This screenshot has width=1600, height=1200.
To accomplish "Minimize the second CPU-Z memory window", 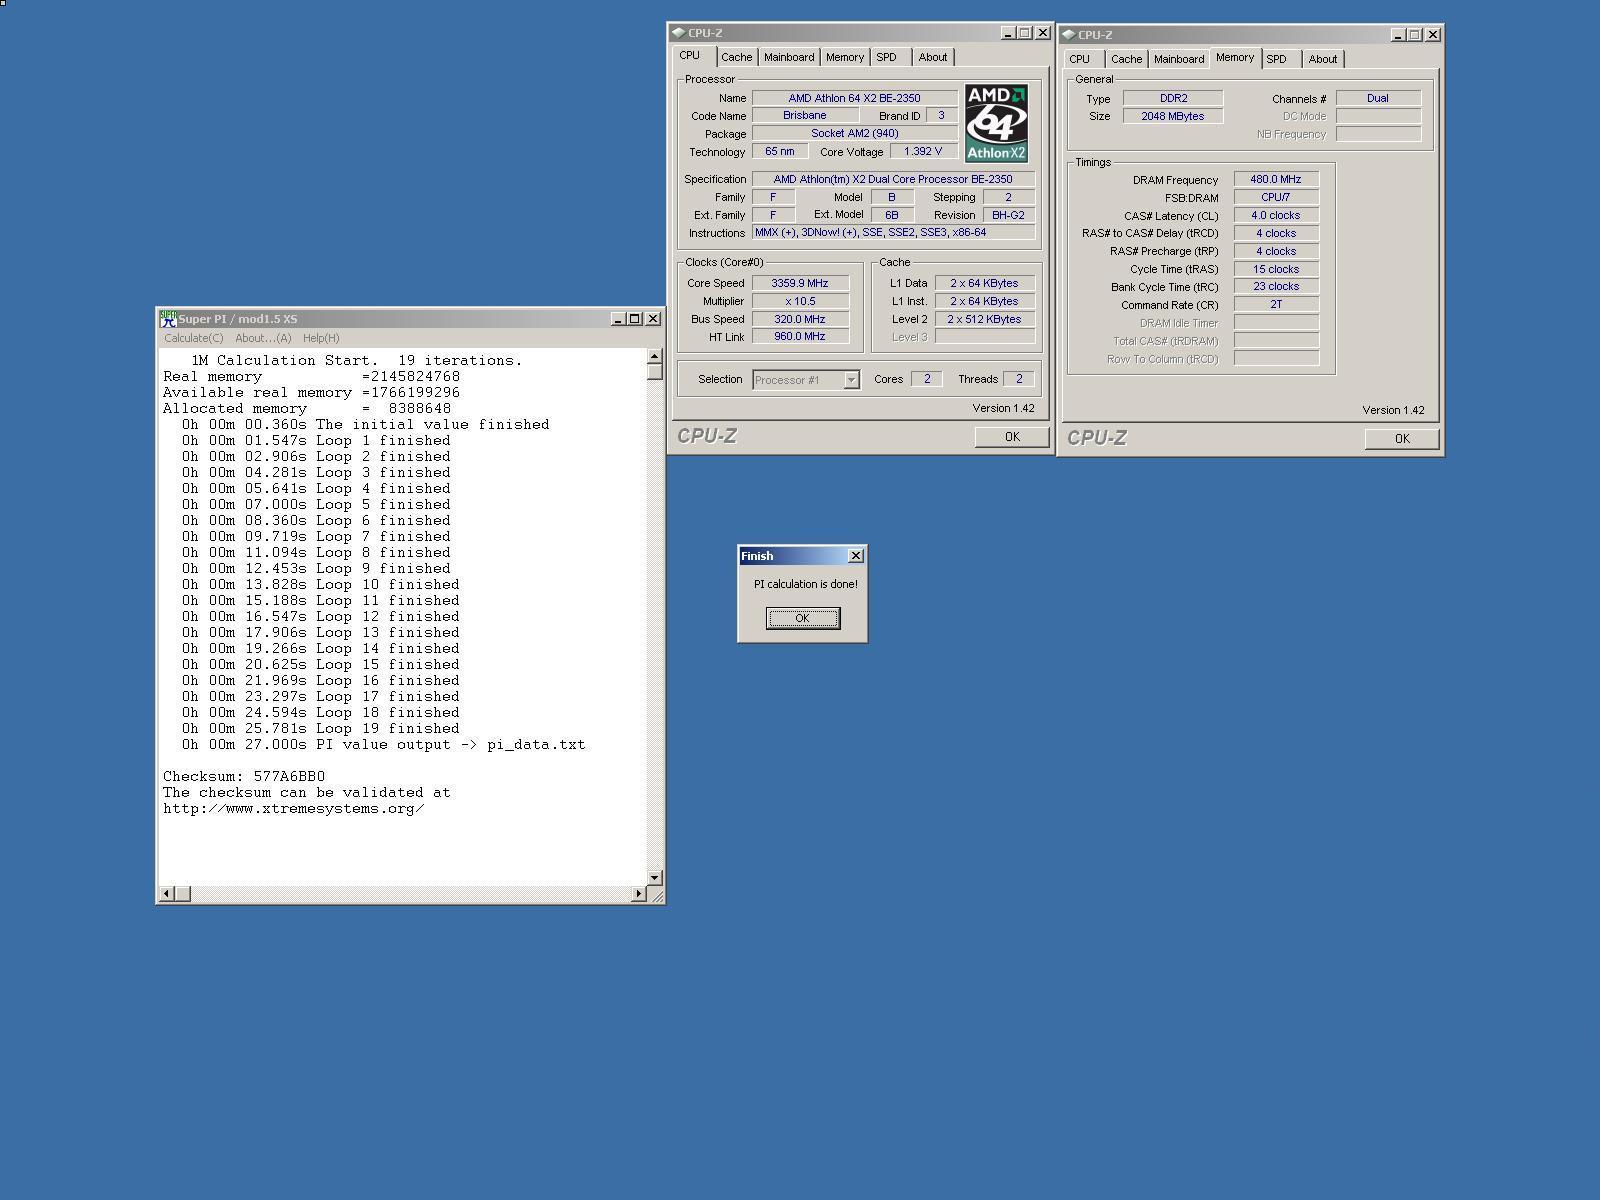I will pyautogui.click(x=1398, y=35).
